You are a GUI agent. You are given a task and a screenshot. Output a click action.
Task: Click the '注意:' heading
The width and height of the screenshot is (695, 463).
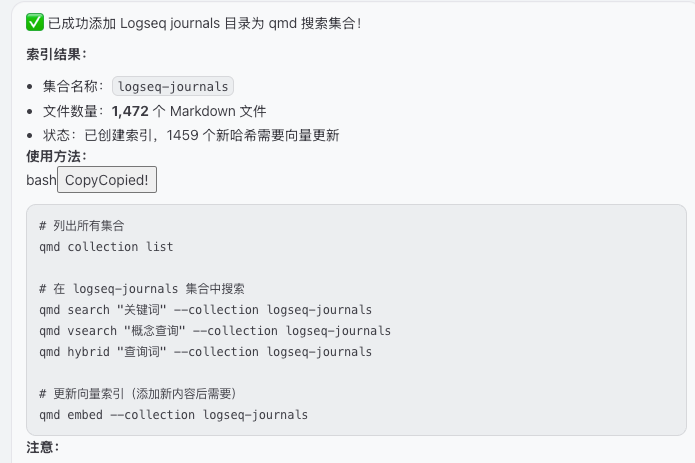click(x=43, y=447)
